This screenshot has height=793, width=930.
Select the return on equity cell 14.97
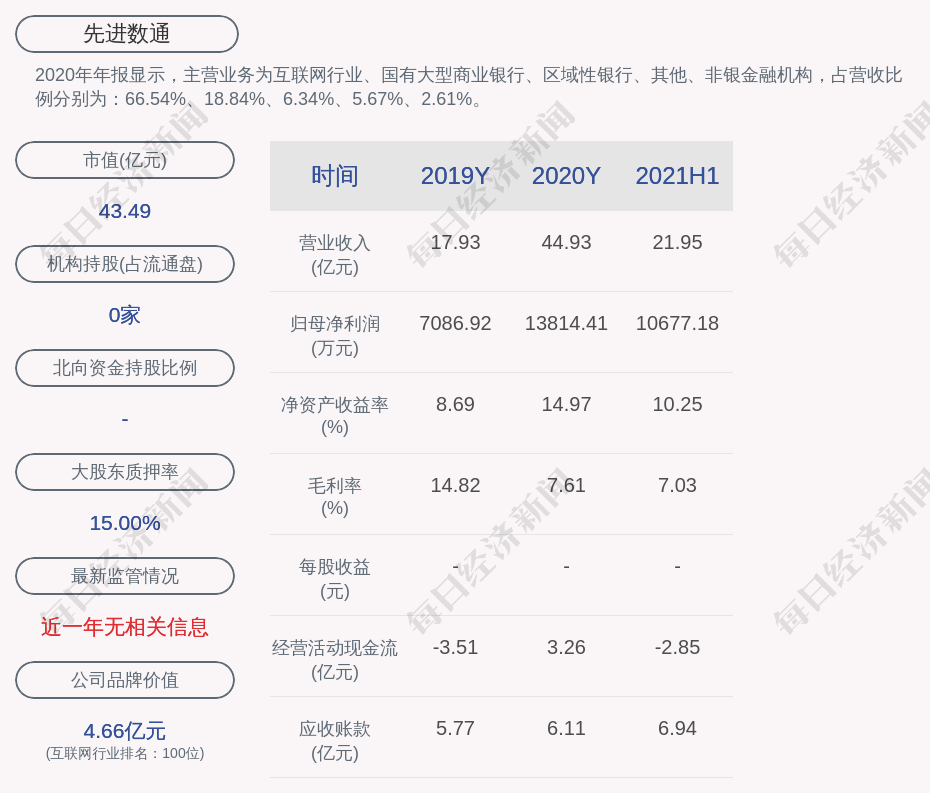pyautogui.click(x=566, y=405)
